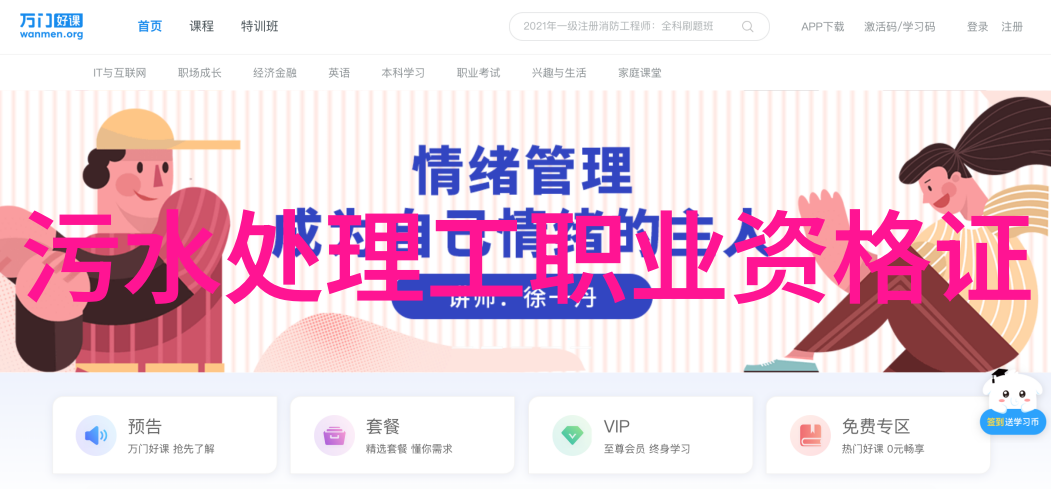This screenshot has width=1051, height=489.
Task: Open the 经济金融 category
Action: [x=275, y=73]
